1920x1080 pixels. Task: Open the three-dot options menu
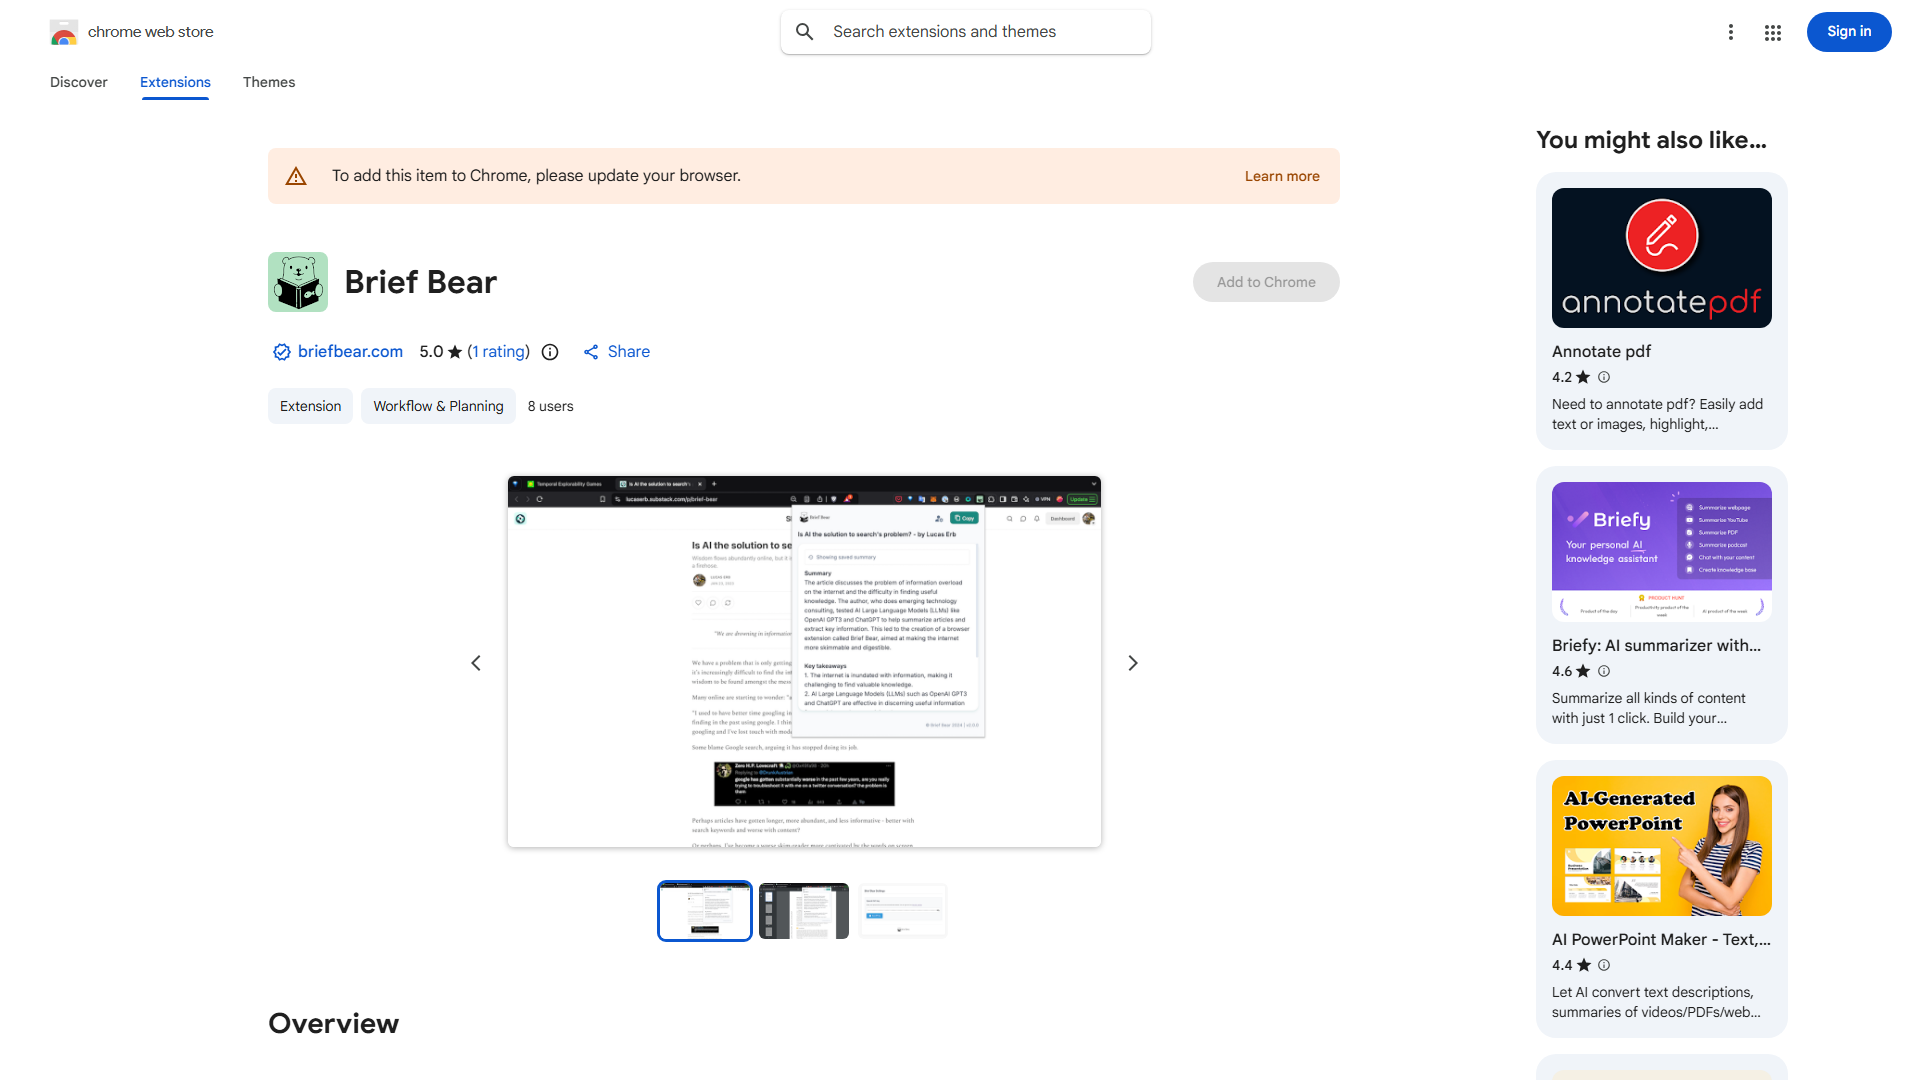1731,31
